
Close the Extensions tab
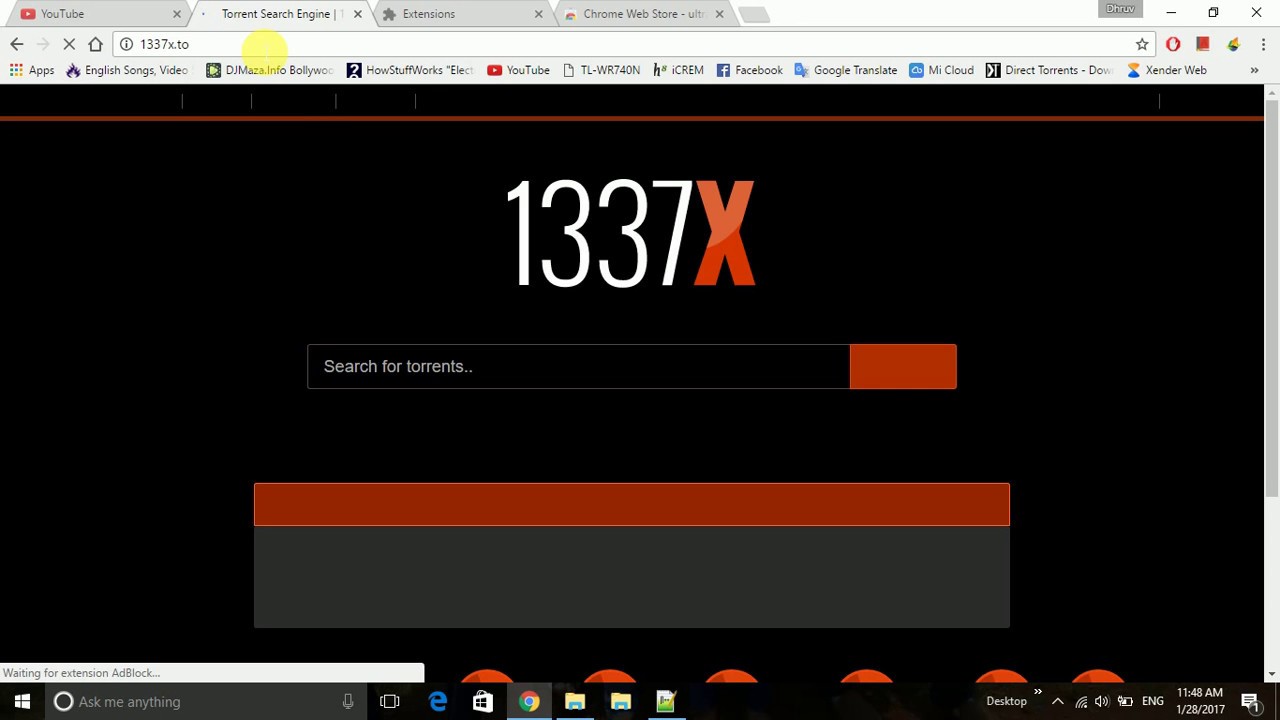539,14
